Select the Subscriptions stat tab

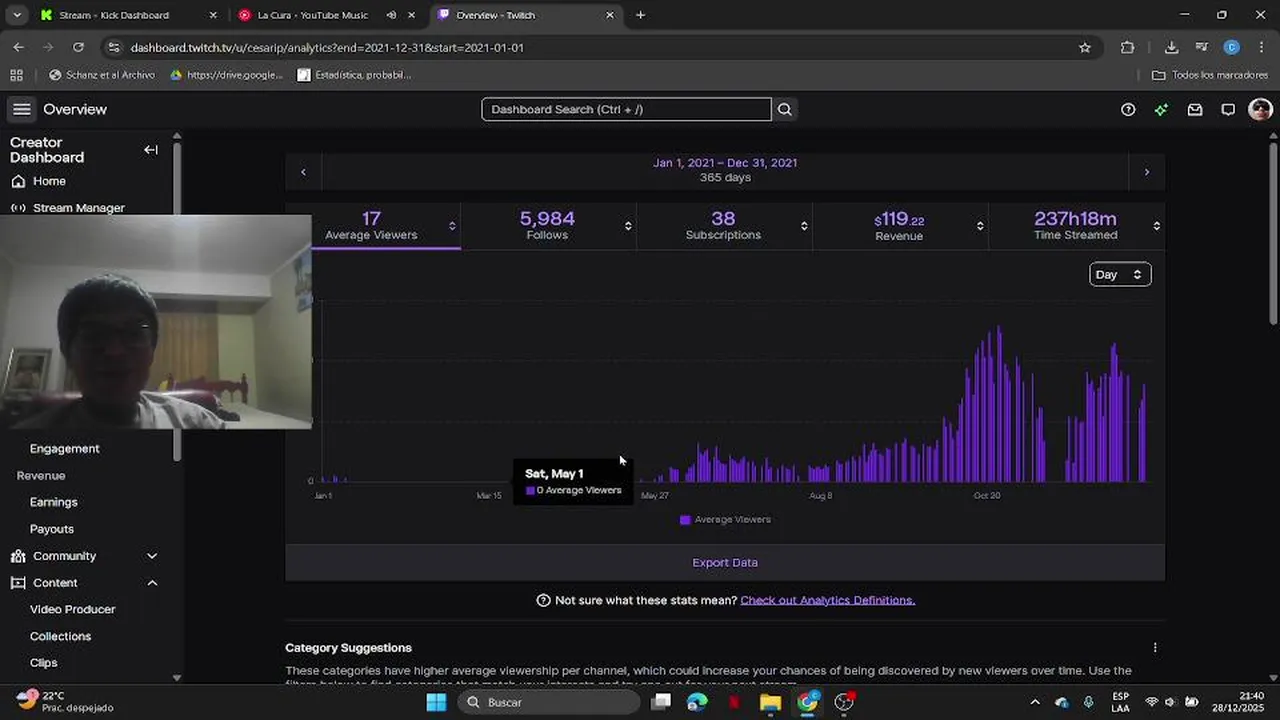pyautogui.click(x=724, y=226)
